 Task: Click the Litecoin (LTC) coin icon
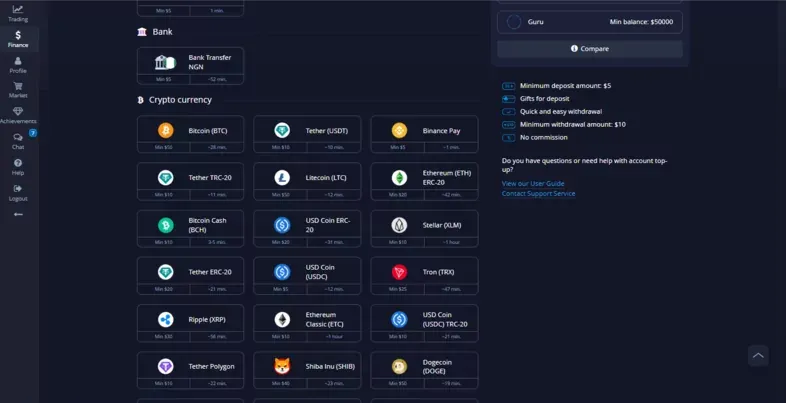(x=282, y=177)
